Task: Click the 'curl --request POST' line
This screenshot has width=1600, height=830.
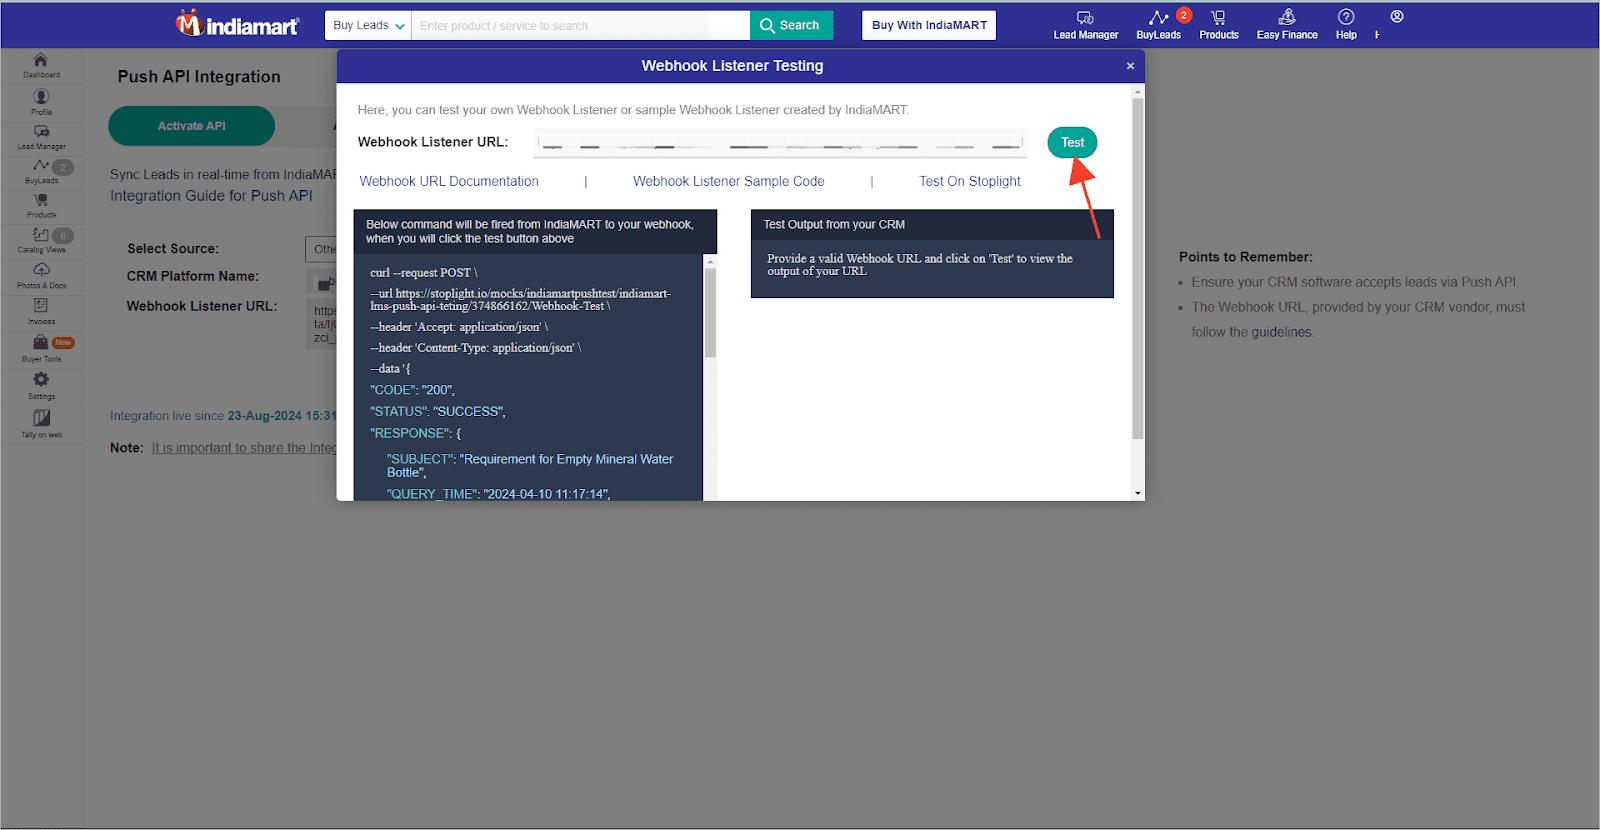Action: point(424,272)
